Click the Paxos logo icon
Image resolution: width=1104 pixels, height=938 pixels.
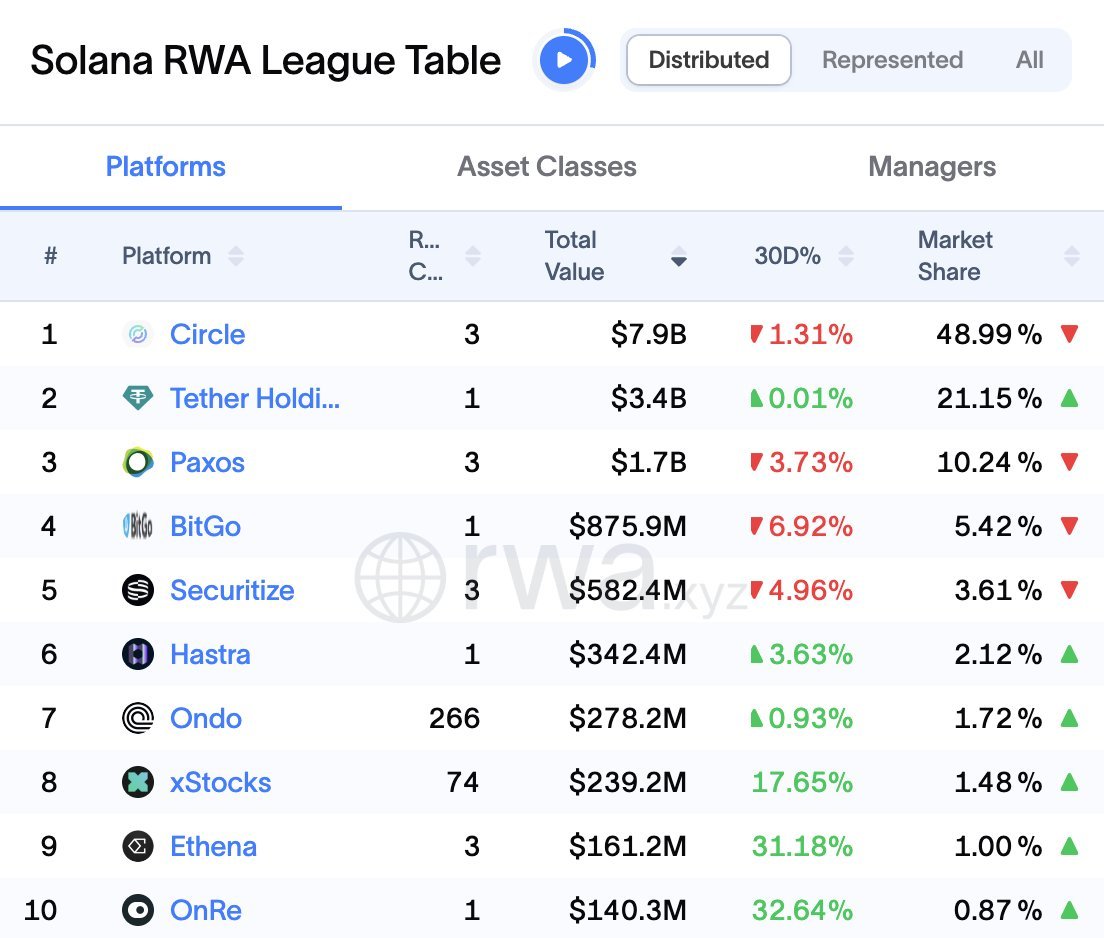coord(138,462)
